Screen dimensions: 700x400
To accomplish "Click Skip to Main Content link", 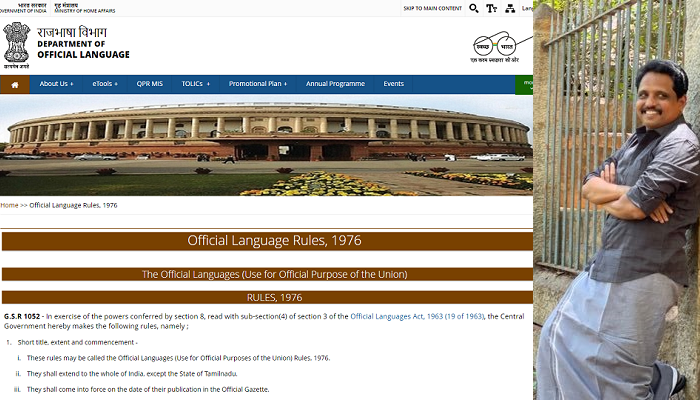I will coord(433,8).
